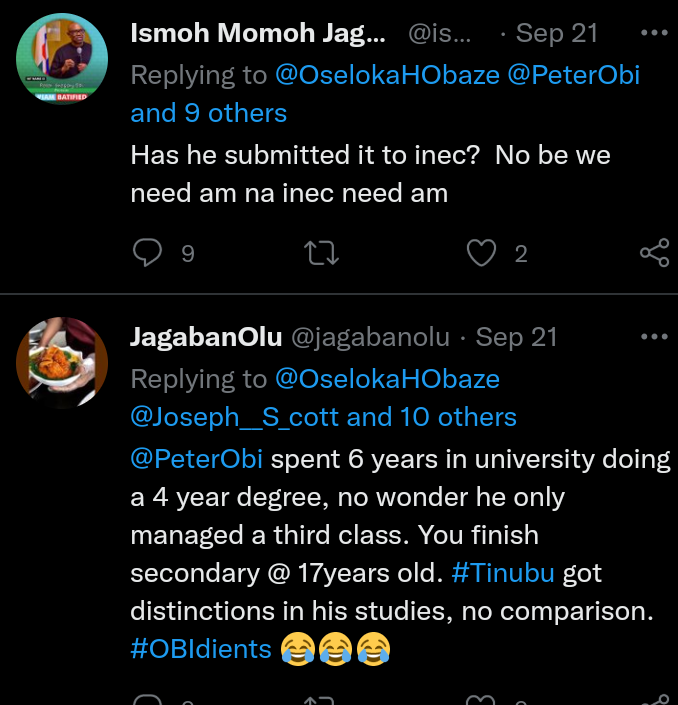Open @PeterObi mention in JagabanOlu's tweet text

[197, 459]
